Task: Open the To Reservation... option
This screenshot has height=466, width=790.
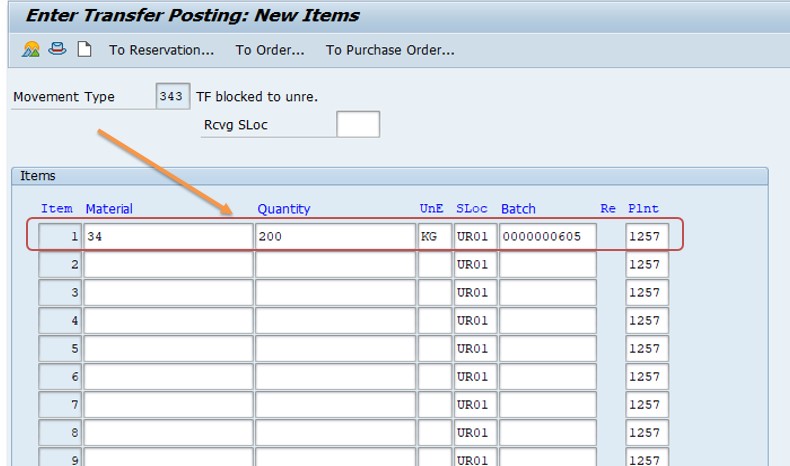Action: pyautogui.click(x=161, y=50)
